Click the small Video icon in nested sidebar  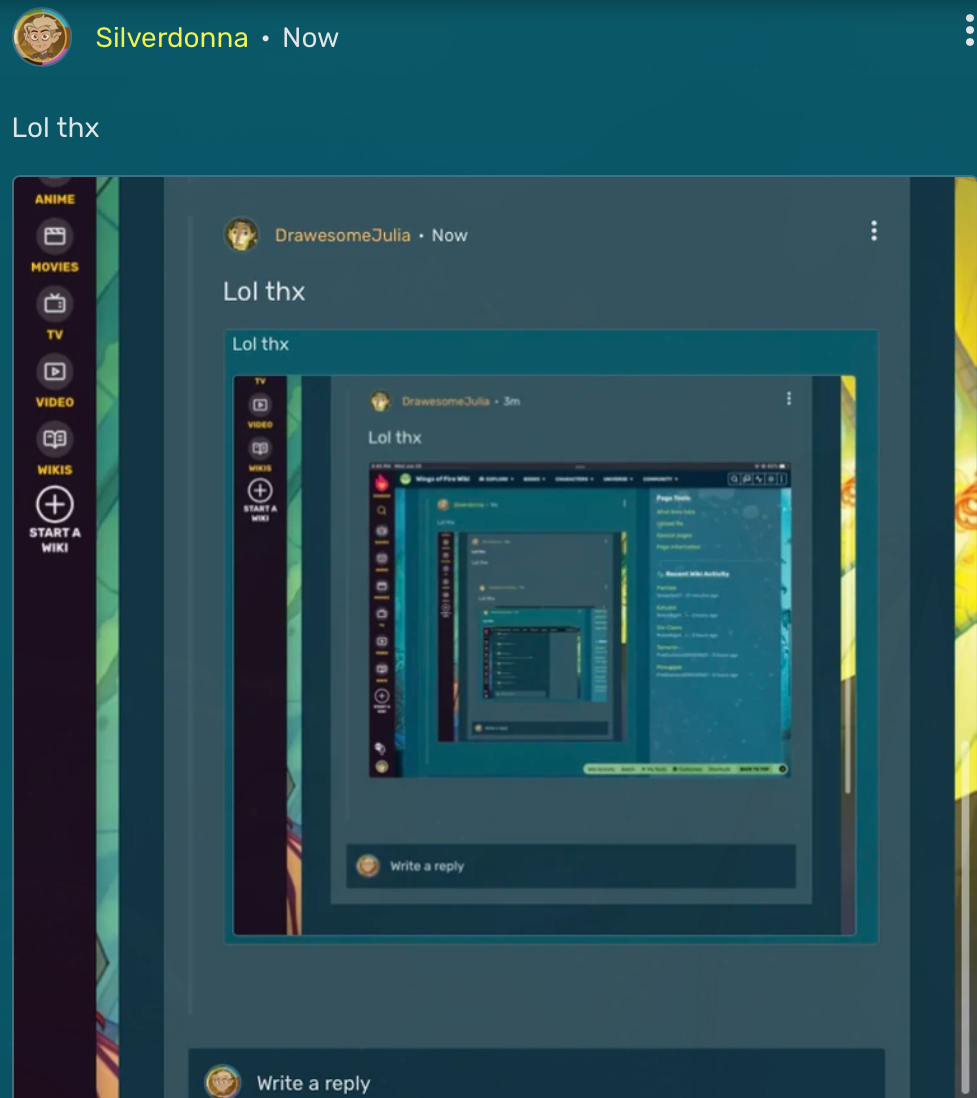260,405
